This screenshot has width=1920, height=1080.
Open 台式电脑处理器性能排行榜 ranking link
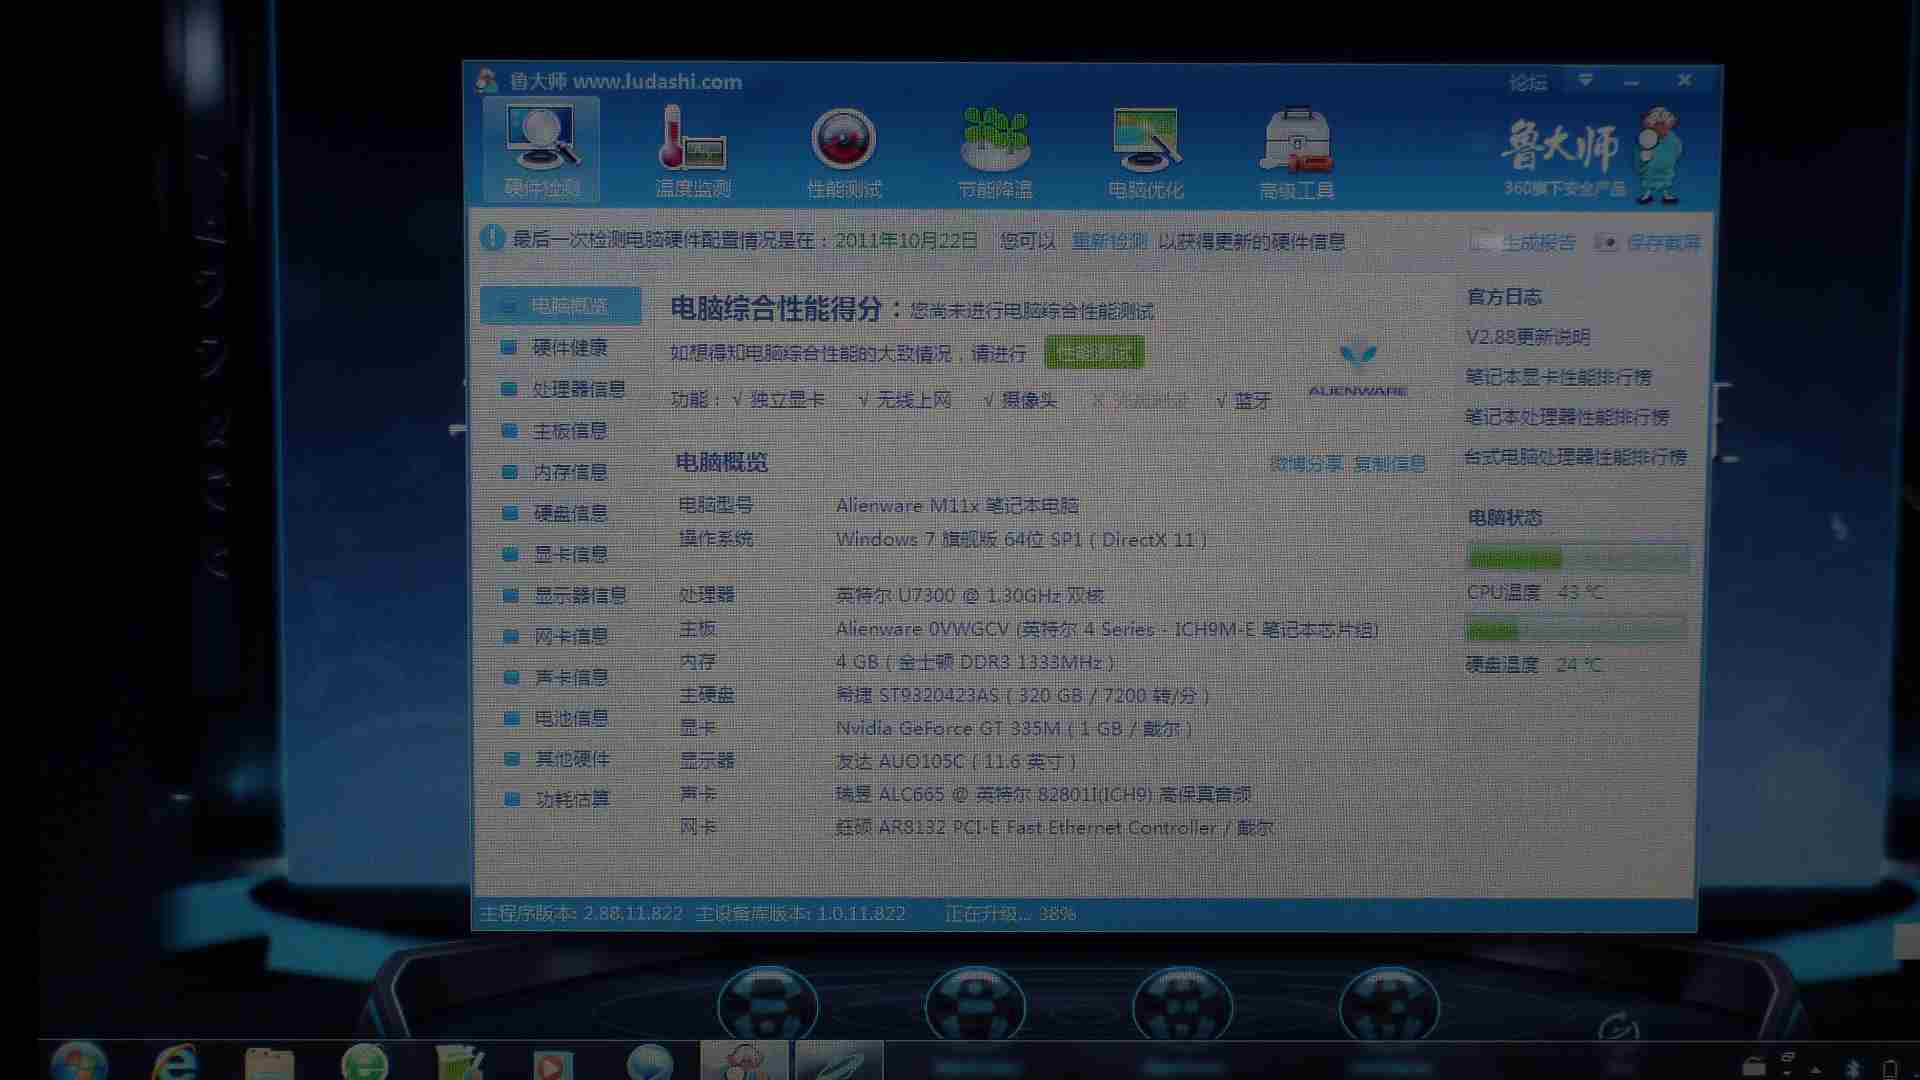[1576, 457]
